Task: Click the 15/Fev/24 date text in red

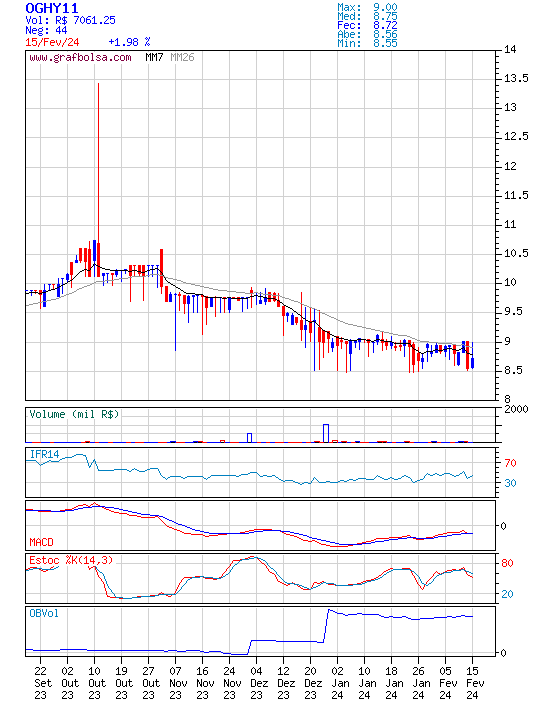Action: [52, 42]
